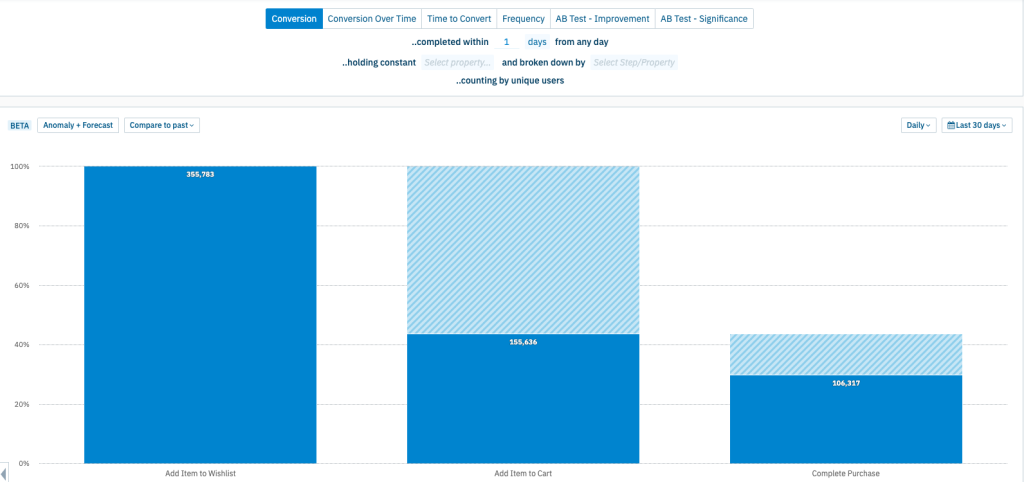Select the Conversion tab
The image size is (1024, 482).
294,19
